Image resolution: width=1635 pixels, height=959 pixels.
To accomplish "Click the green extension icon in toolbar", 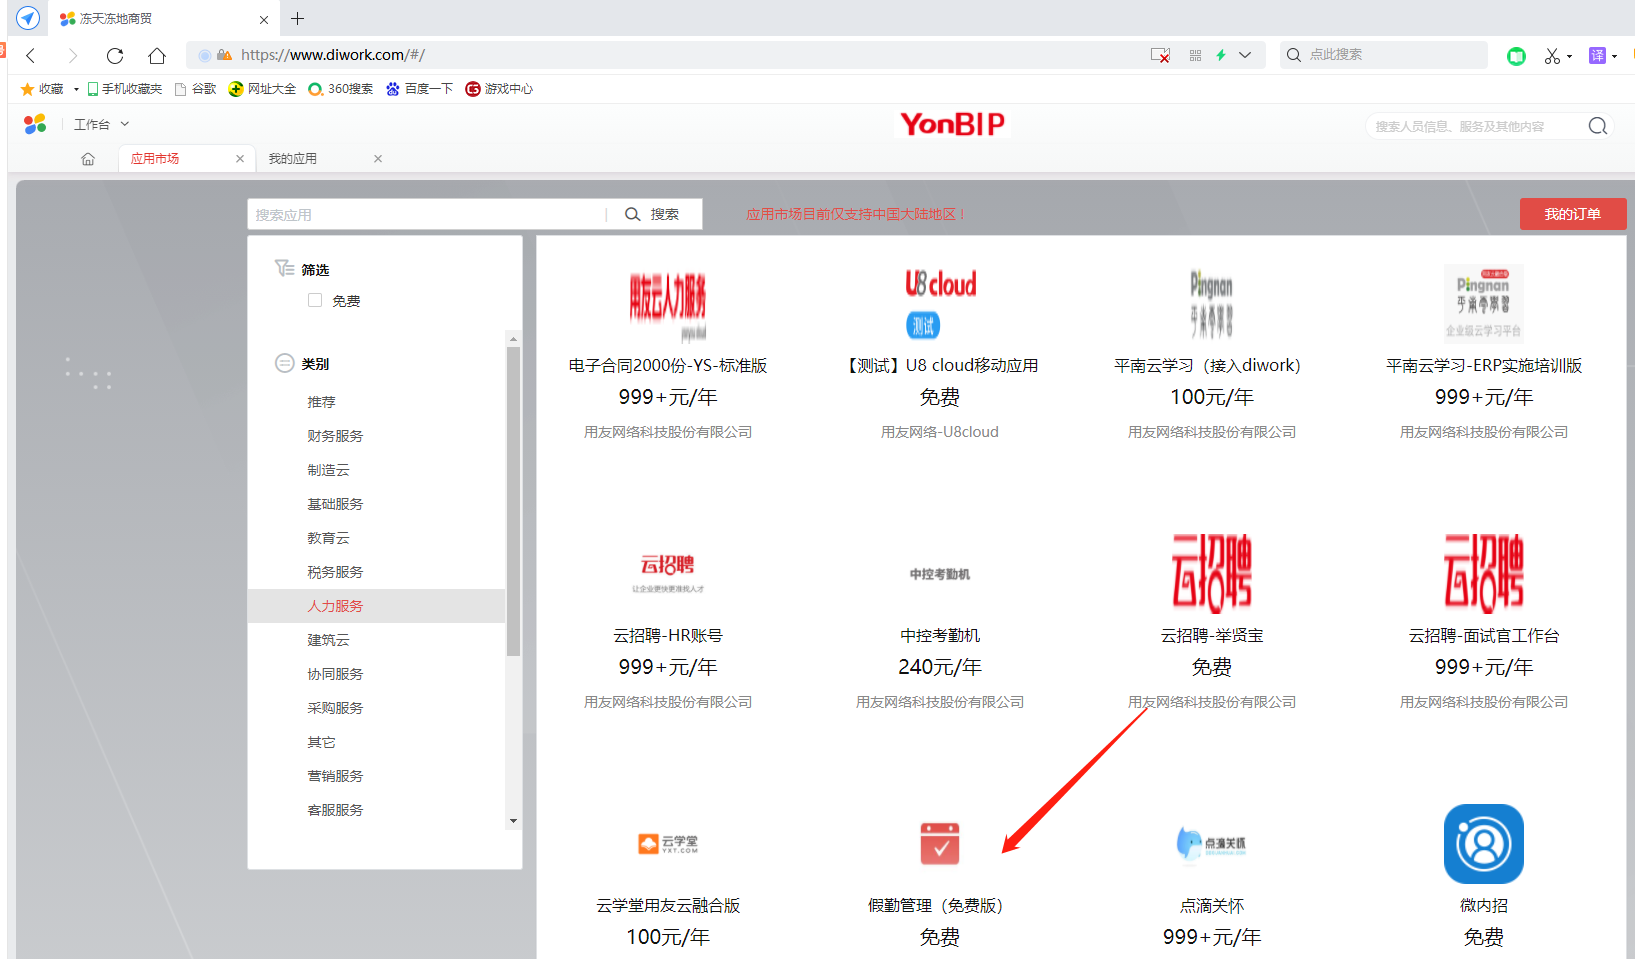I will pyautogui.click(x=1516, y=56).
